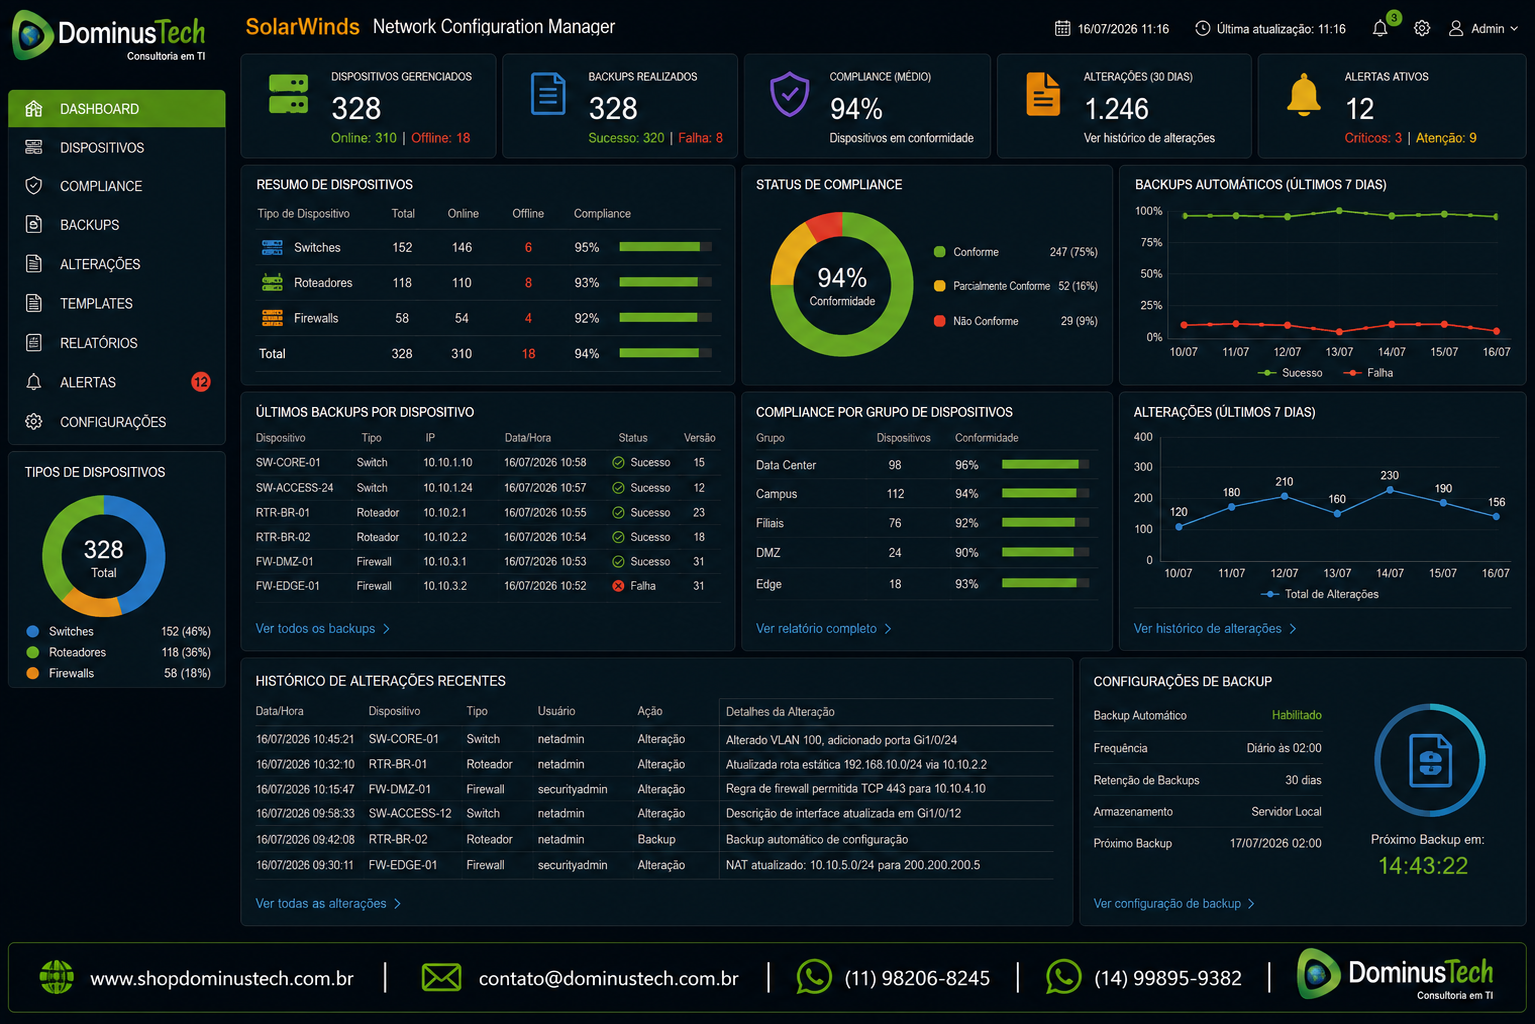Open Templates in the sidebar
Viewport: 1535px width, 1024px height.
(117, 304)
